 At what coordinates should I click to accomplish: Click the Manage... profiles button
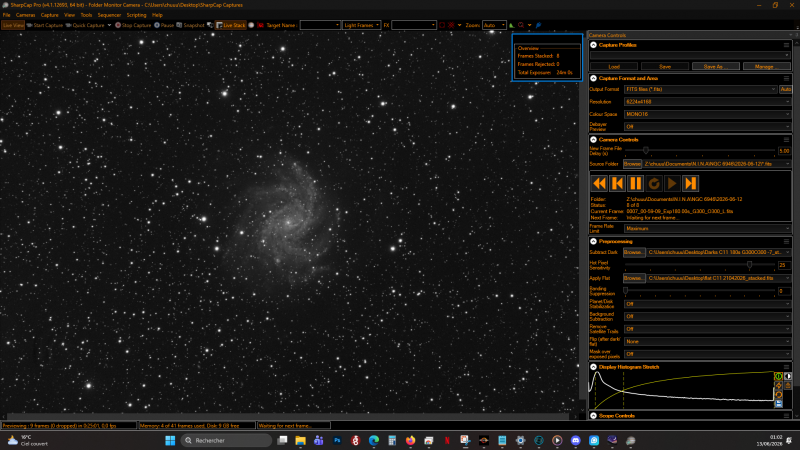767,66
